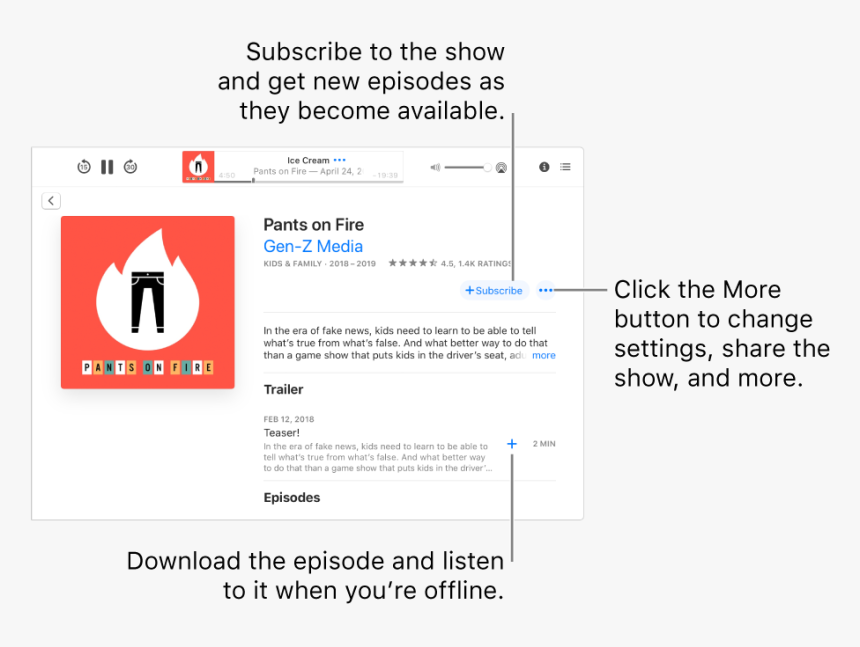
Task: Skip forward 30 seconds
Action: [x=130, y=166]
